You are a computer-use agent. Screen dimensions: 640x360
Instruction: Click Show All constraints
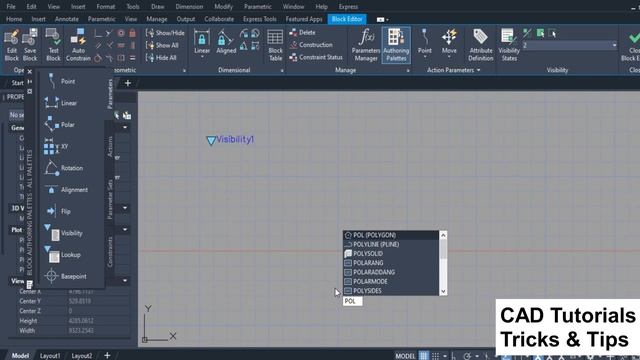162,45
